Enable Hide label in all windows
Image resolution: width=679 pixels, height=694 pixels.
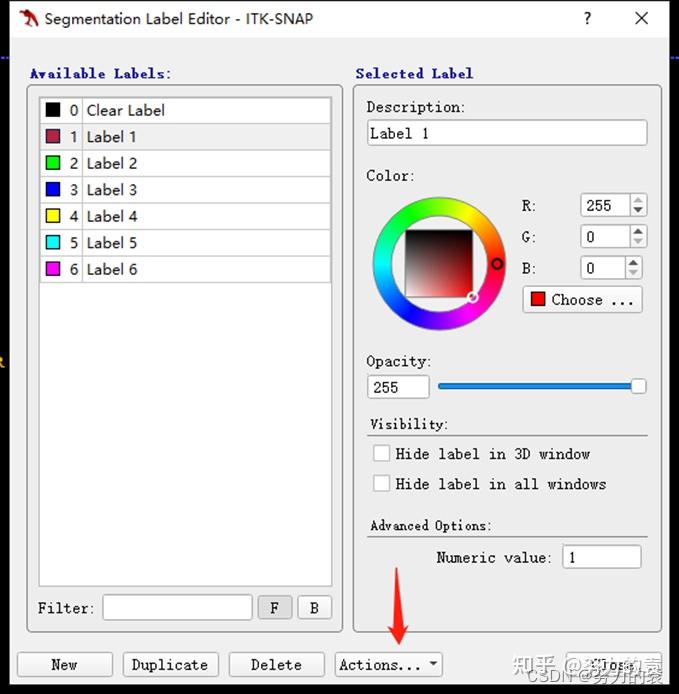coord(381,484)
